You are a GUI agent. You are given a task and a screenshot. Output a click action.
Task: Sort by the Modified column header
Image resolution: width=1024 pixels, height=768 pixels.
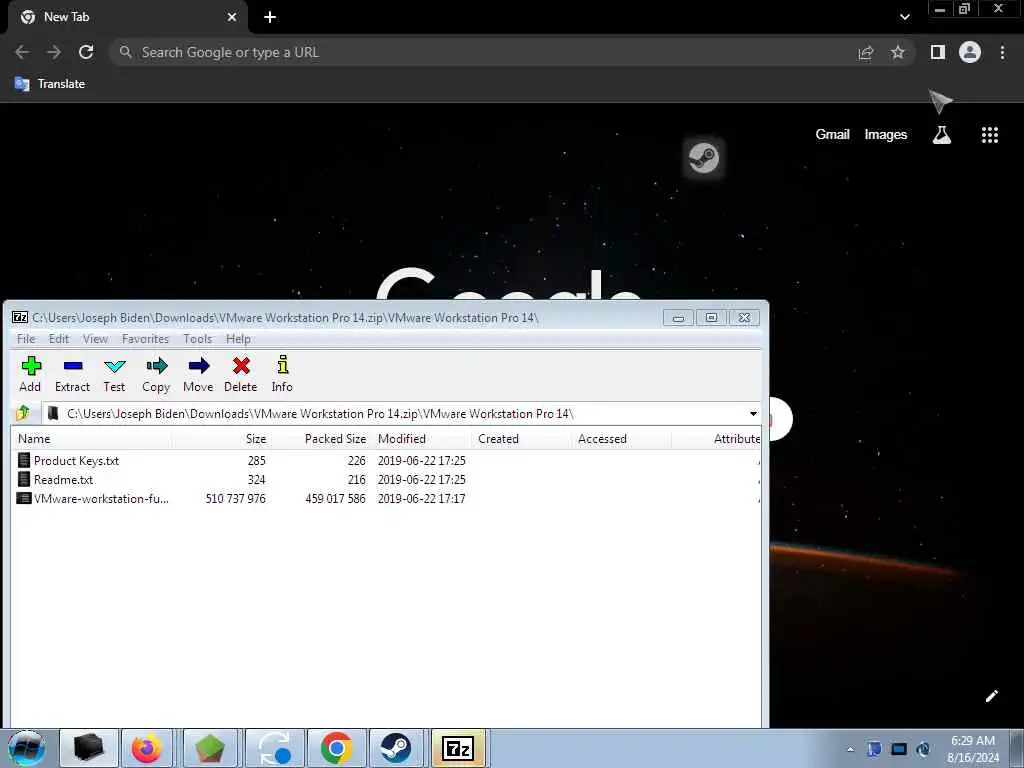tap(421, 439)
